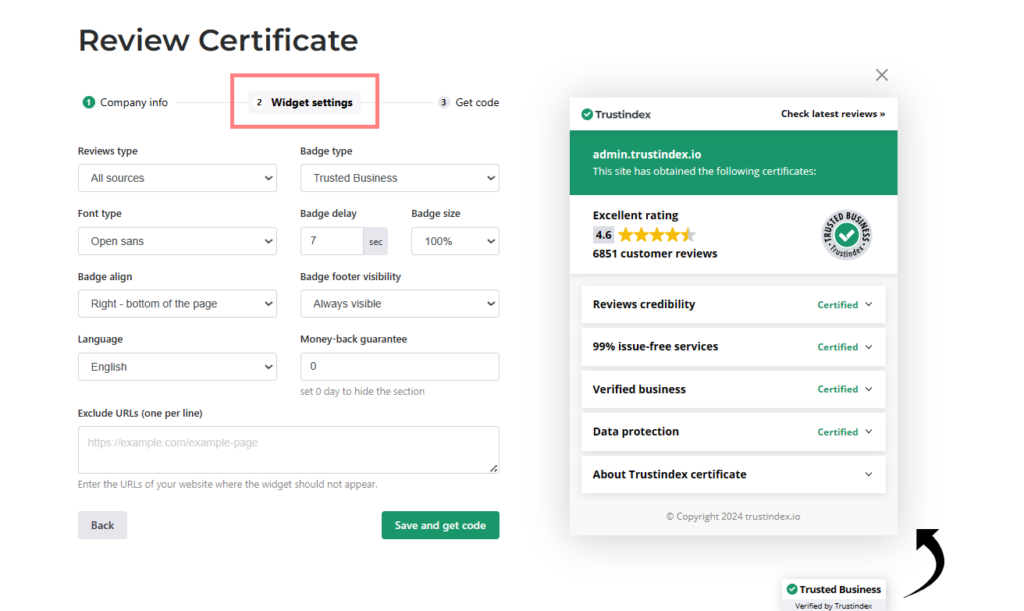
Task: Expand the Reviews credibility section
Action: coord(732,305)
